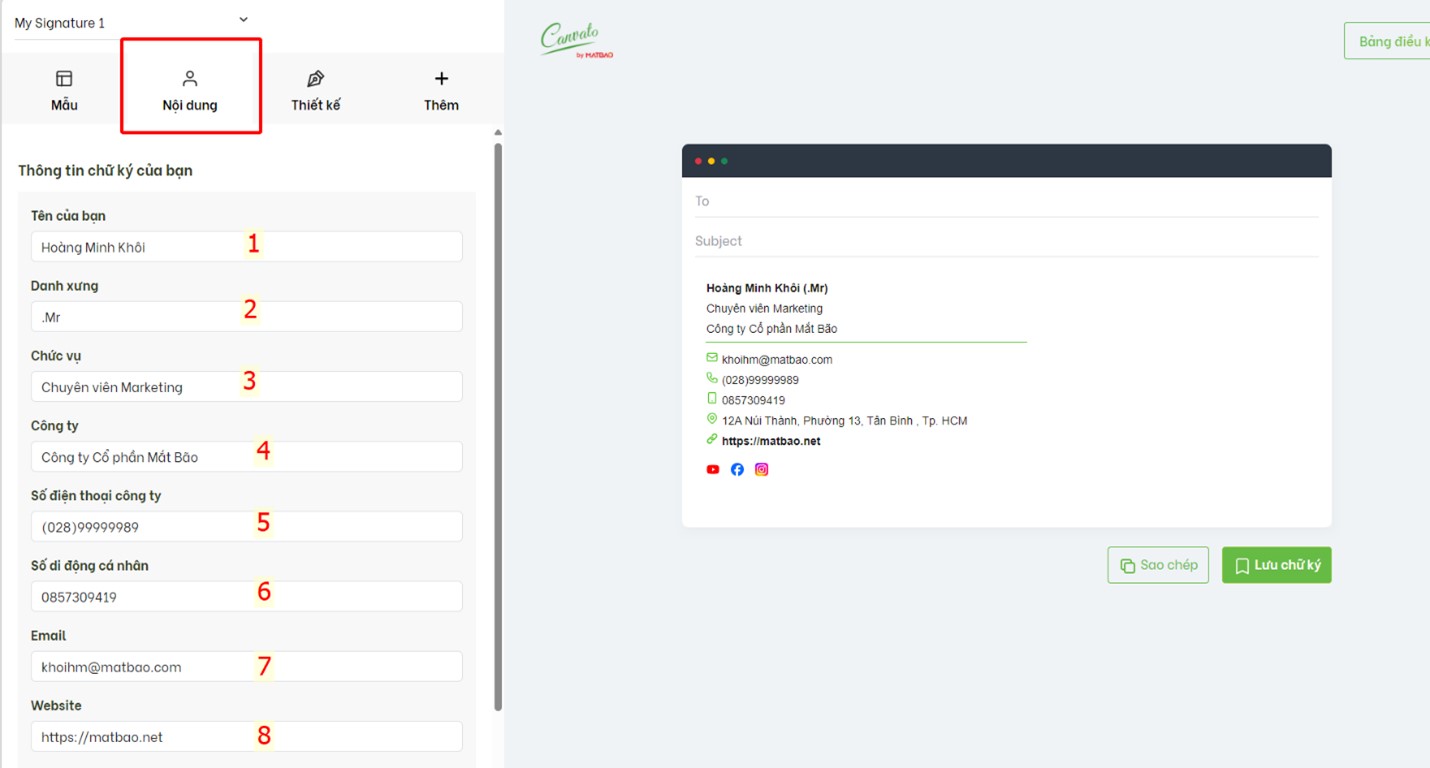This screenshot has width=1430, height=768.
Task: Click the Tên của bạn input field
Action: (x=246, y=247)
